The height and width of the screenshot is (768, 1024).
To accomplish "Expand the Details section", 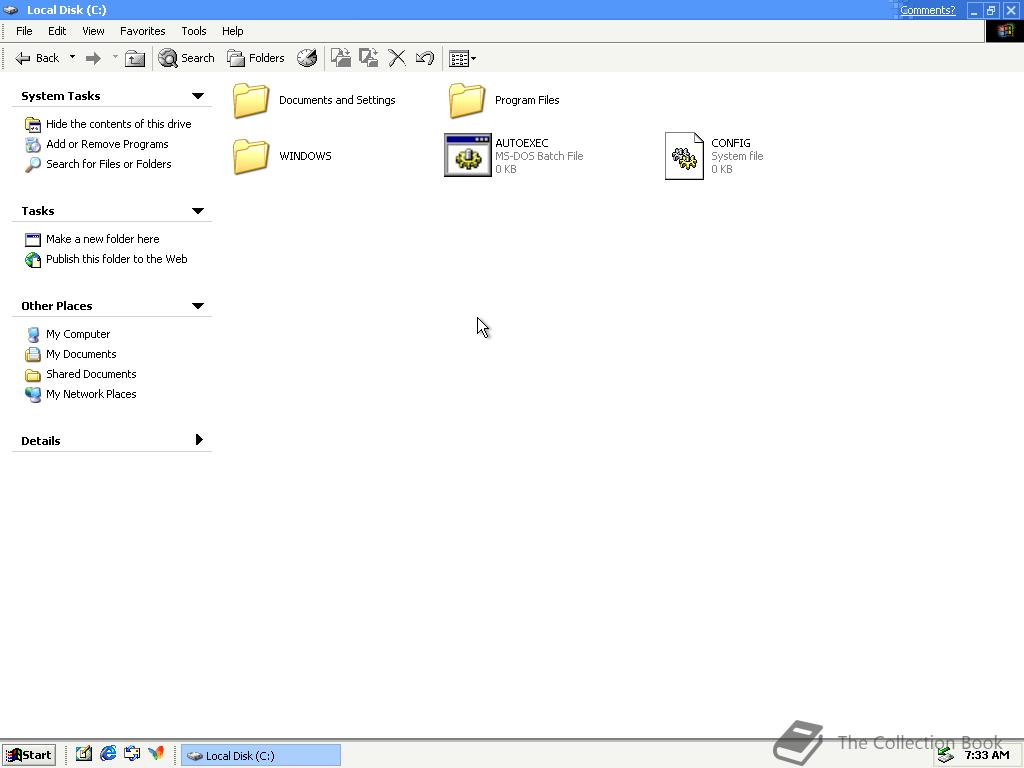I will tap(199, 440).
